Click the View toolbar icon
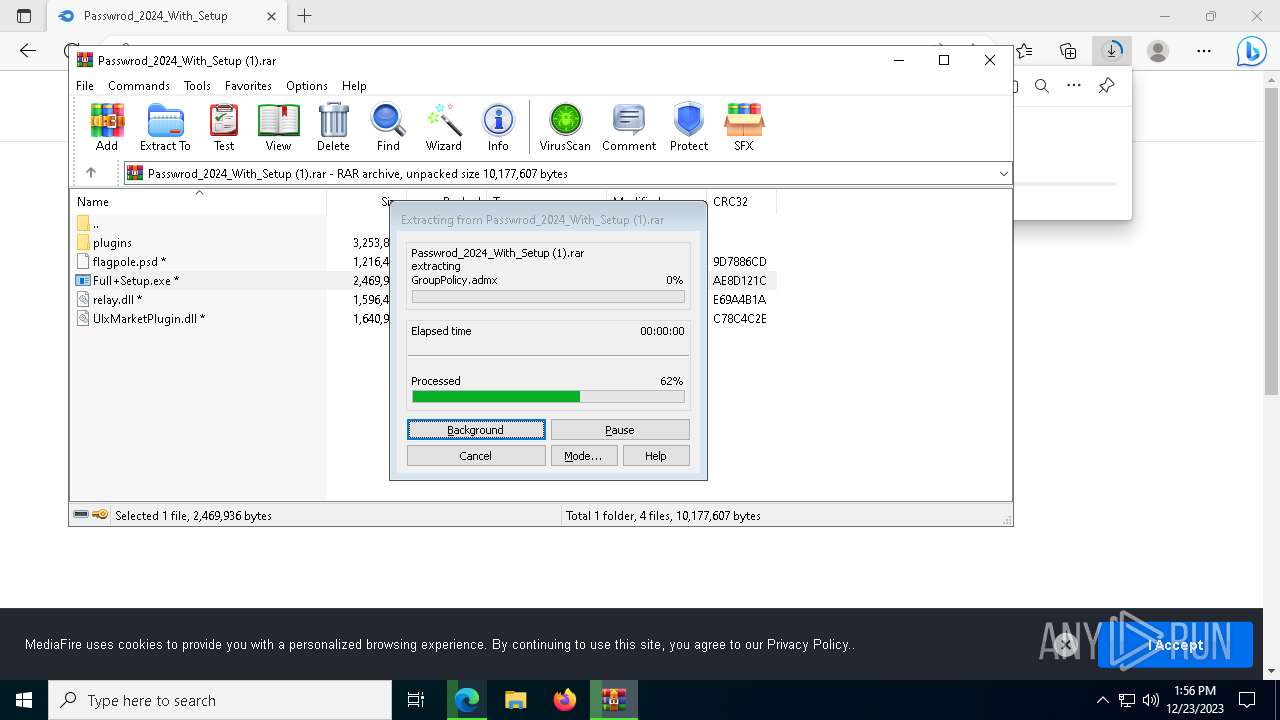 point(278,127)
